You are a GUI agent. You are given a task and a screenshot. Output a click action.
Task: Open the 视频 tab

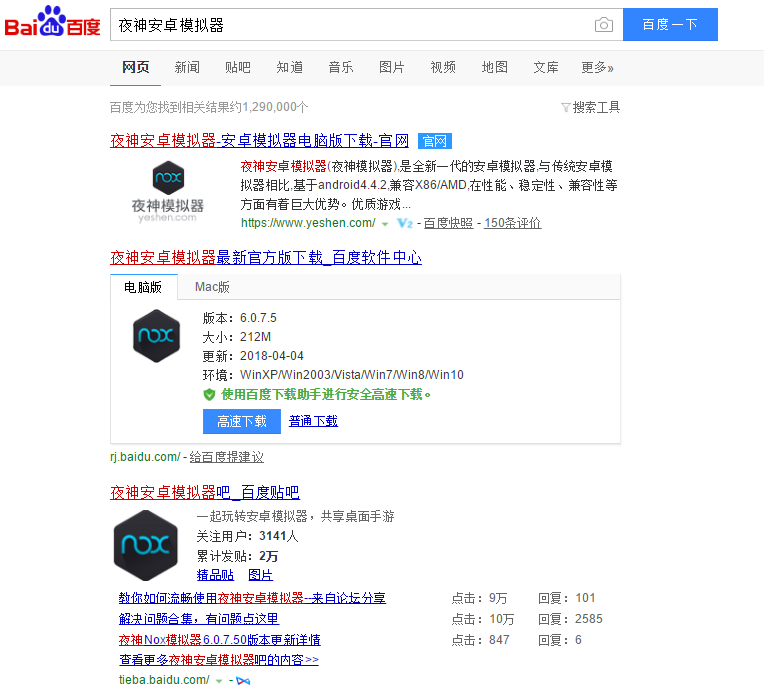click(443, 67)
